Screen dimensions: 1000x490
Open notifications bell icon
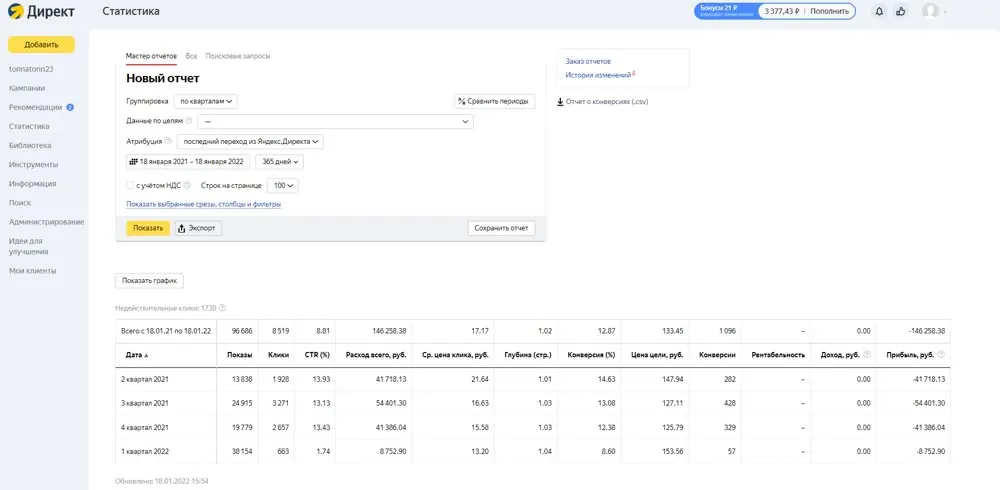coord(879,11)
